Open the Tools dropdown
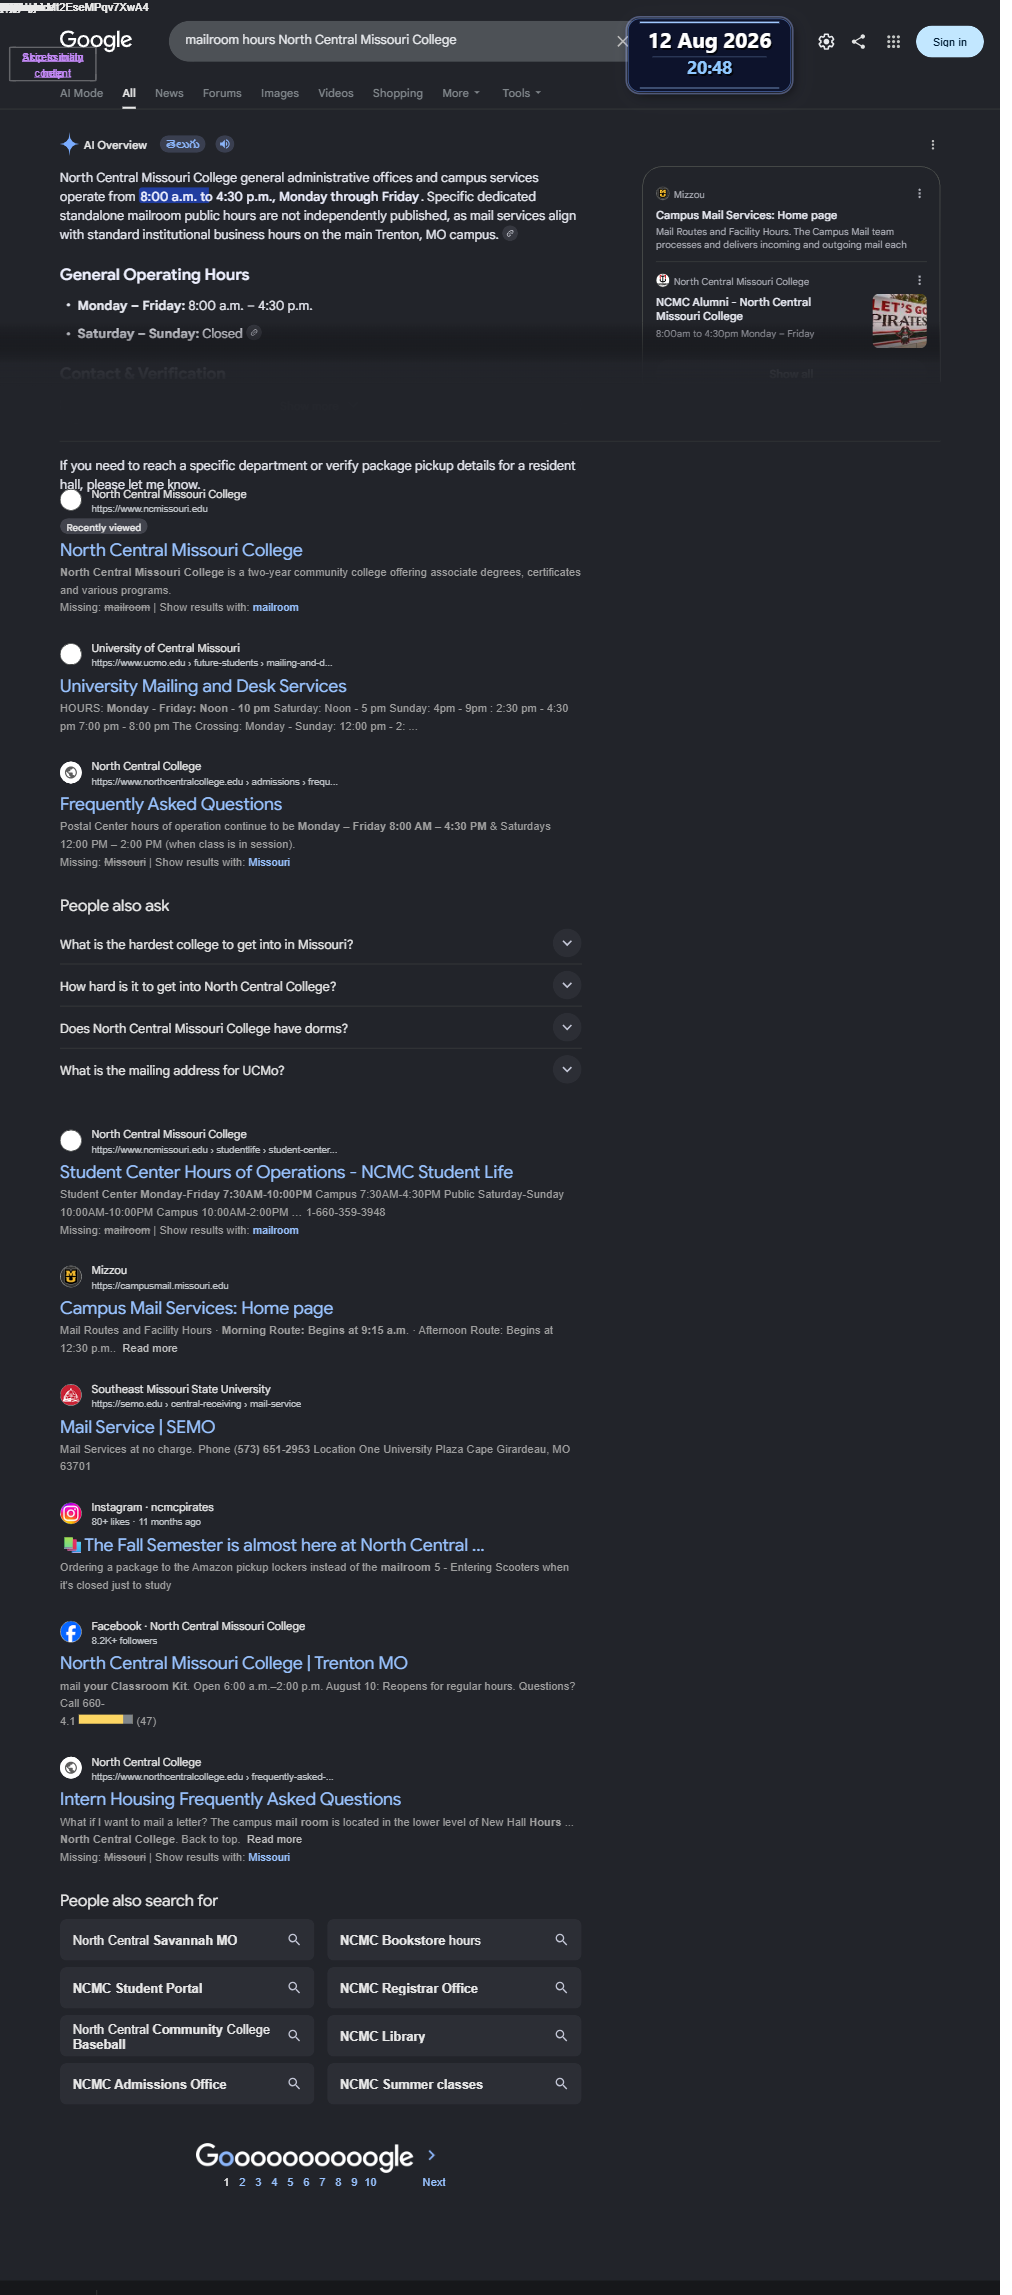Image resolution: width=1012 pixels, height=2295 pixels. pyautogui.click(x=521, y=93)
